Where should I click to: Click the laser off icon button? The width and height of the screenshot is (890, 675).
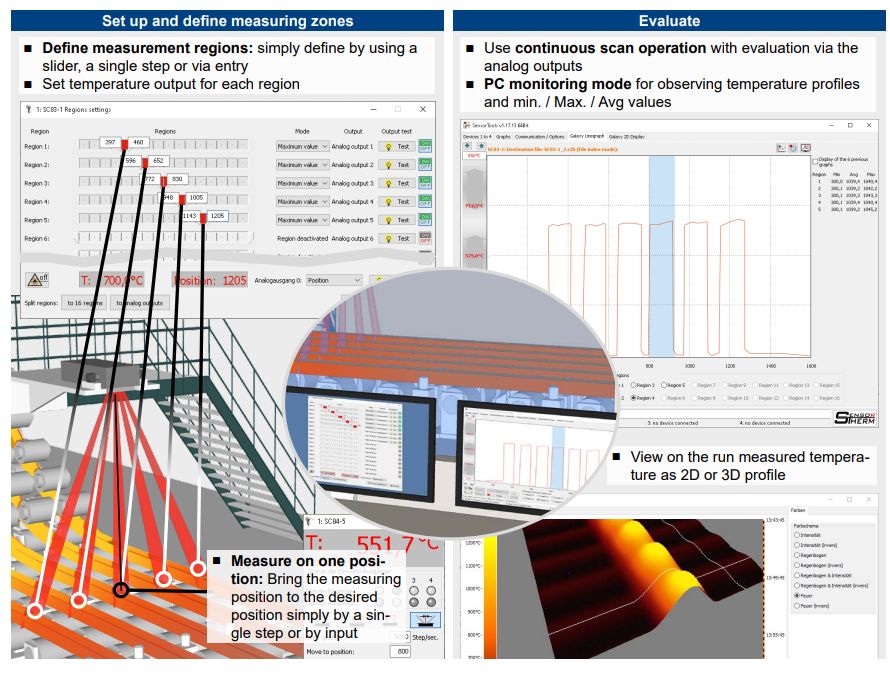(x=37, y=280)
